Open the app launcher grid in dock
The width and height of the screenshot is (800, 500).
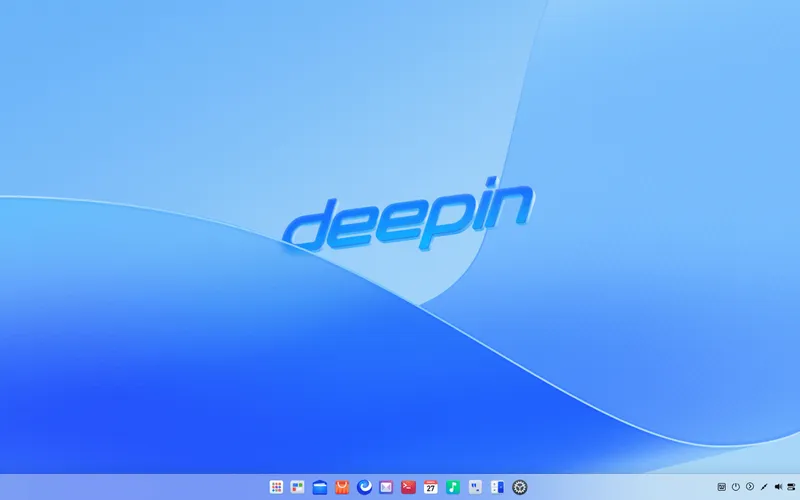[x=276, y=487]
